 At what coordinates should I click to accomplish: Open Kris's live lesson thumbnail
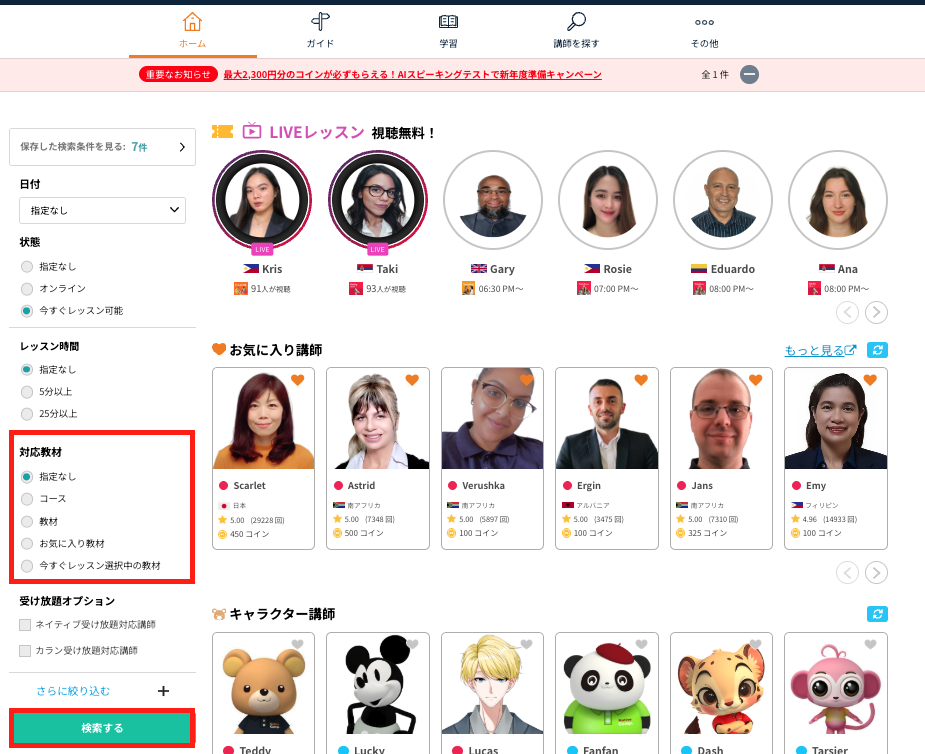pyautogui.click(x=262, y=201)
